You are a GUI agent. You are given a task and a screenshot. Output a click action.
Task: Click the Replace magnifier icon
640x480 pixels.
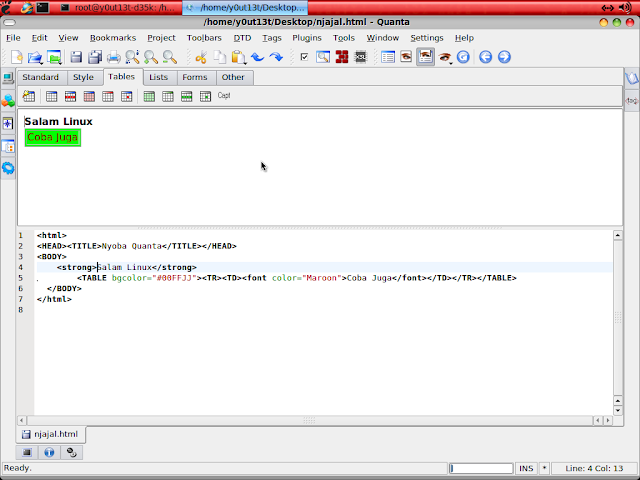169,57
